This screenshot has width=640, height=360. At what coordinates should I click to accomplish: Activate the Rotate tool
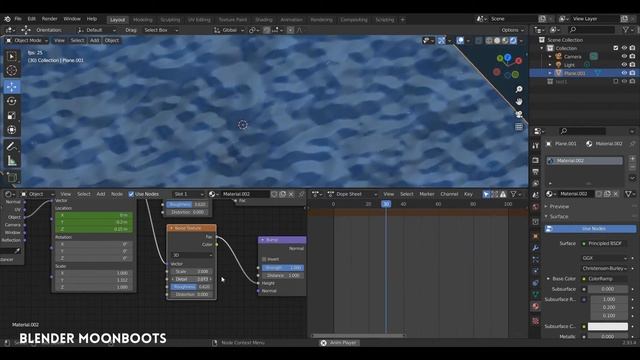(x=11, y=101)
